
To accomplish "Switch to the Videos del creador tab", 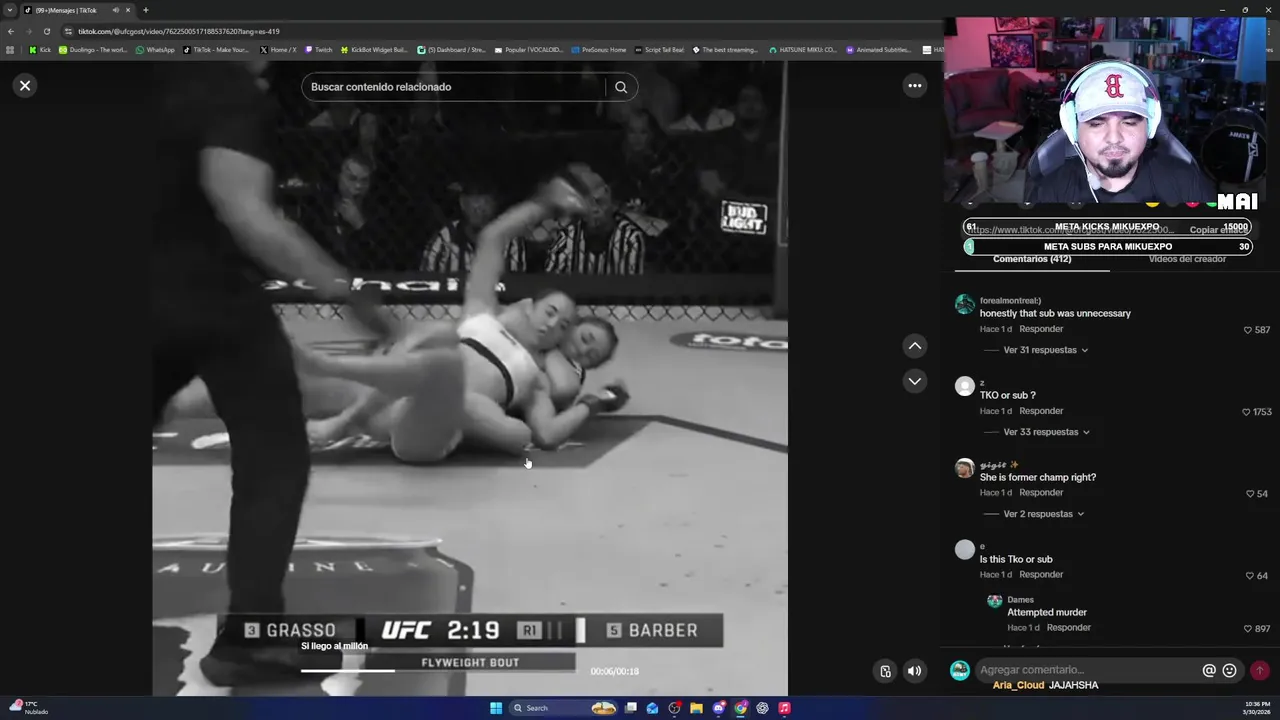I will [1187, 259].
